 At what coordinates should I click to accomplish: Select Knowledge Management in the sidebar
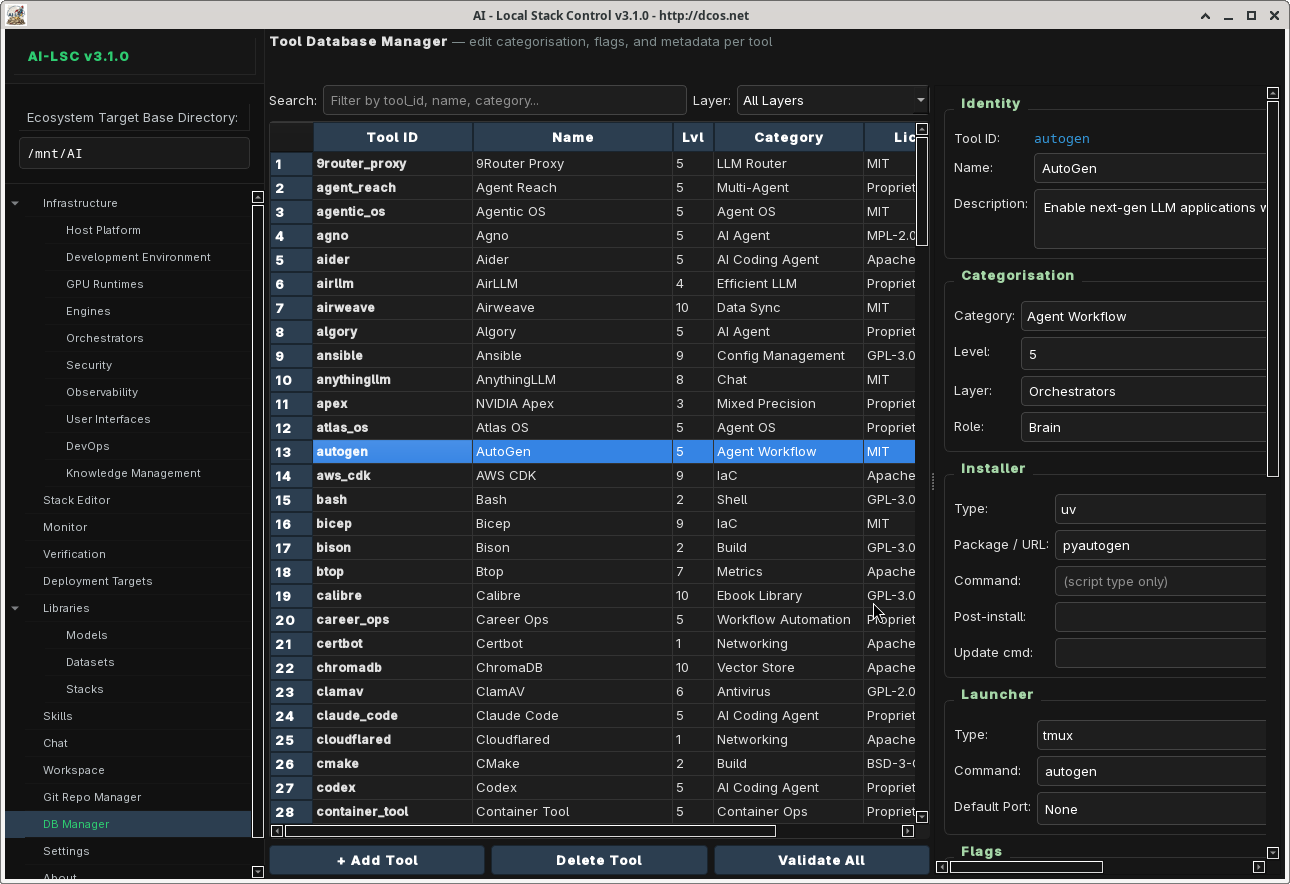[133, 474]
